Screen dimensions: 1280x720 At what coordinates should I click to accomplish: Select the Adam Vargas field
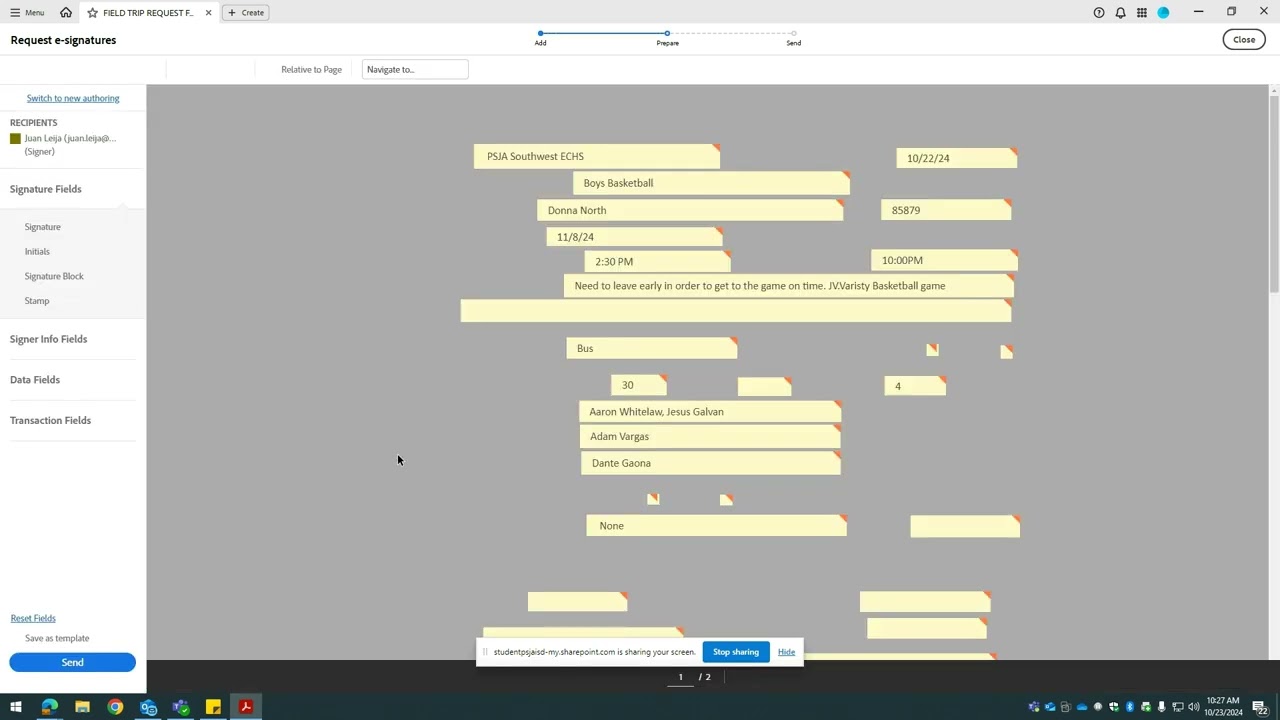coord(710,436)
